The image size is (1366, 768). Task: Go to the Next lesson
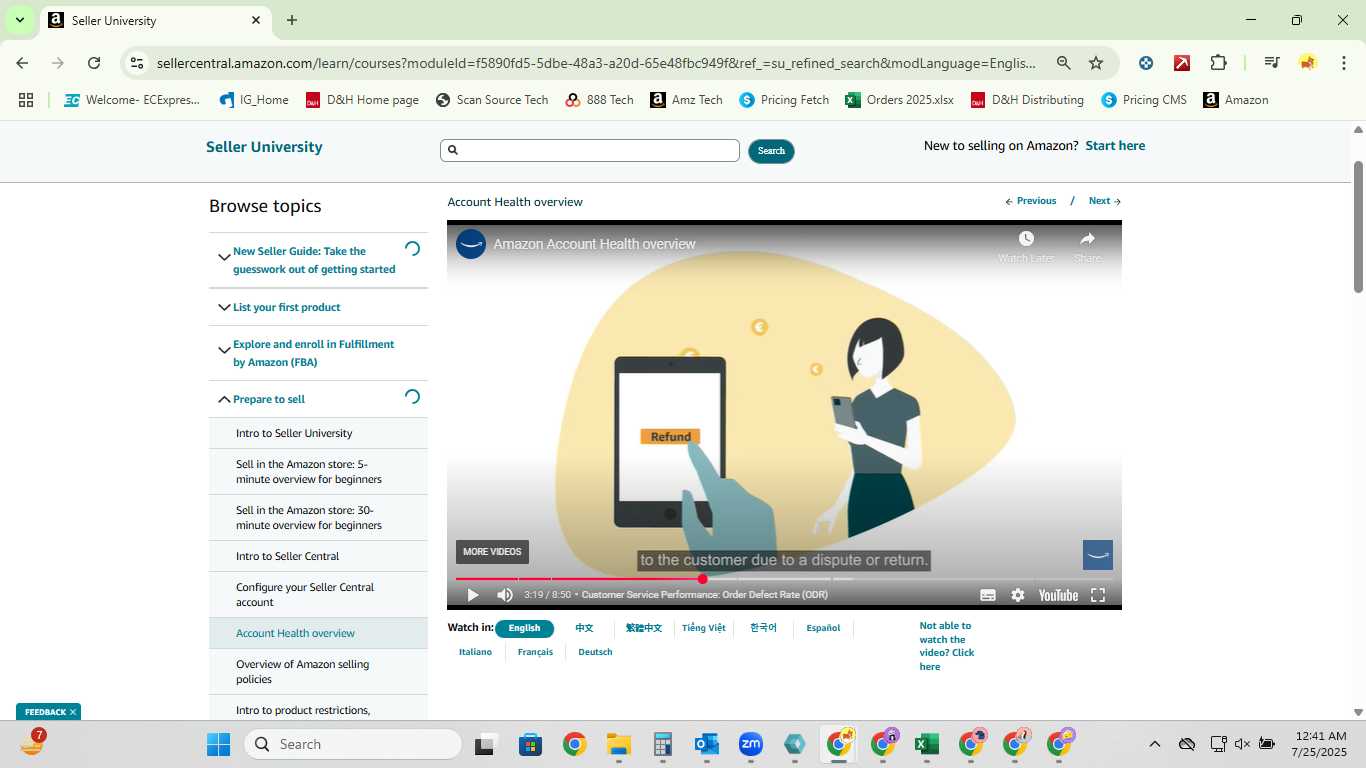click(1105, 201)
